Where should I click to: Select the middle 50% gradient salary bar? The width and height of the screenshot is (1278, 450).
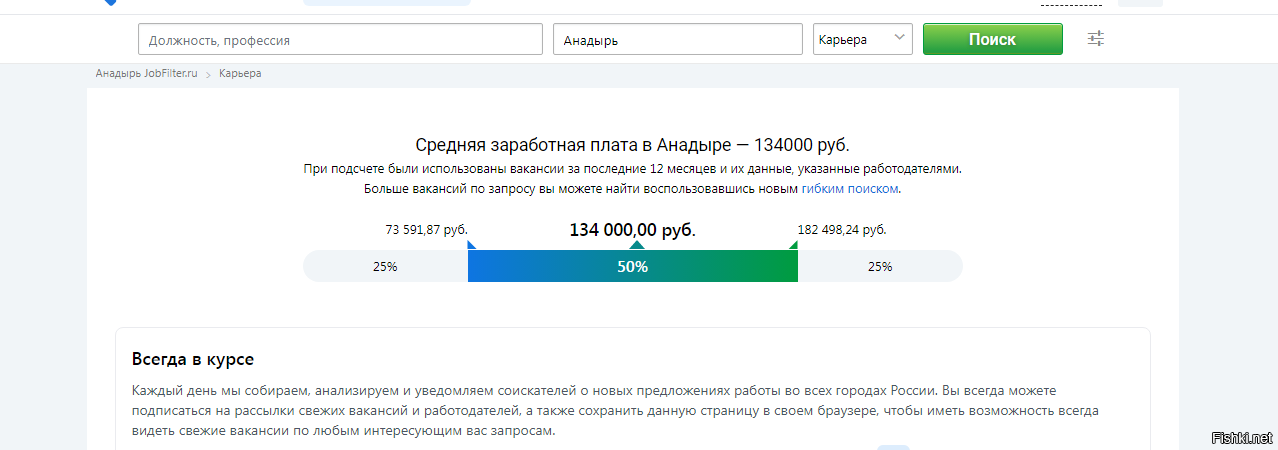[632, 267]
